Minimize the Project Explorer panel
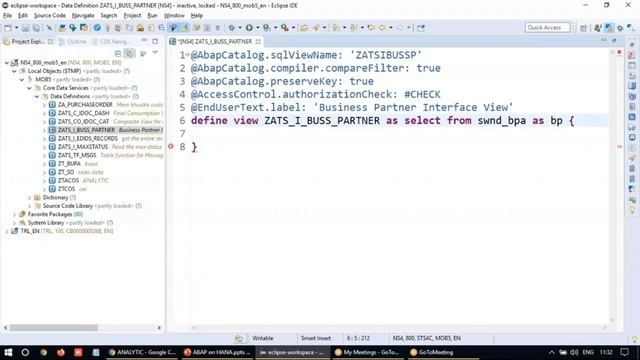The width and height of the screenshot is (640, 360). point(144,41)
